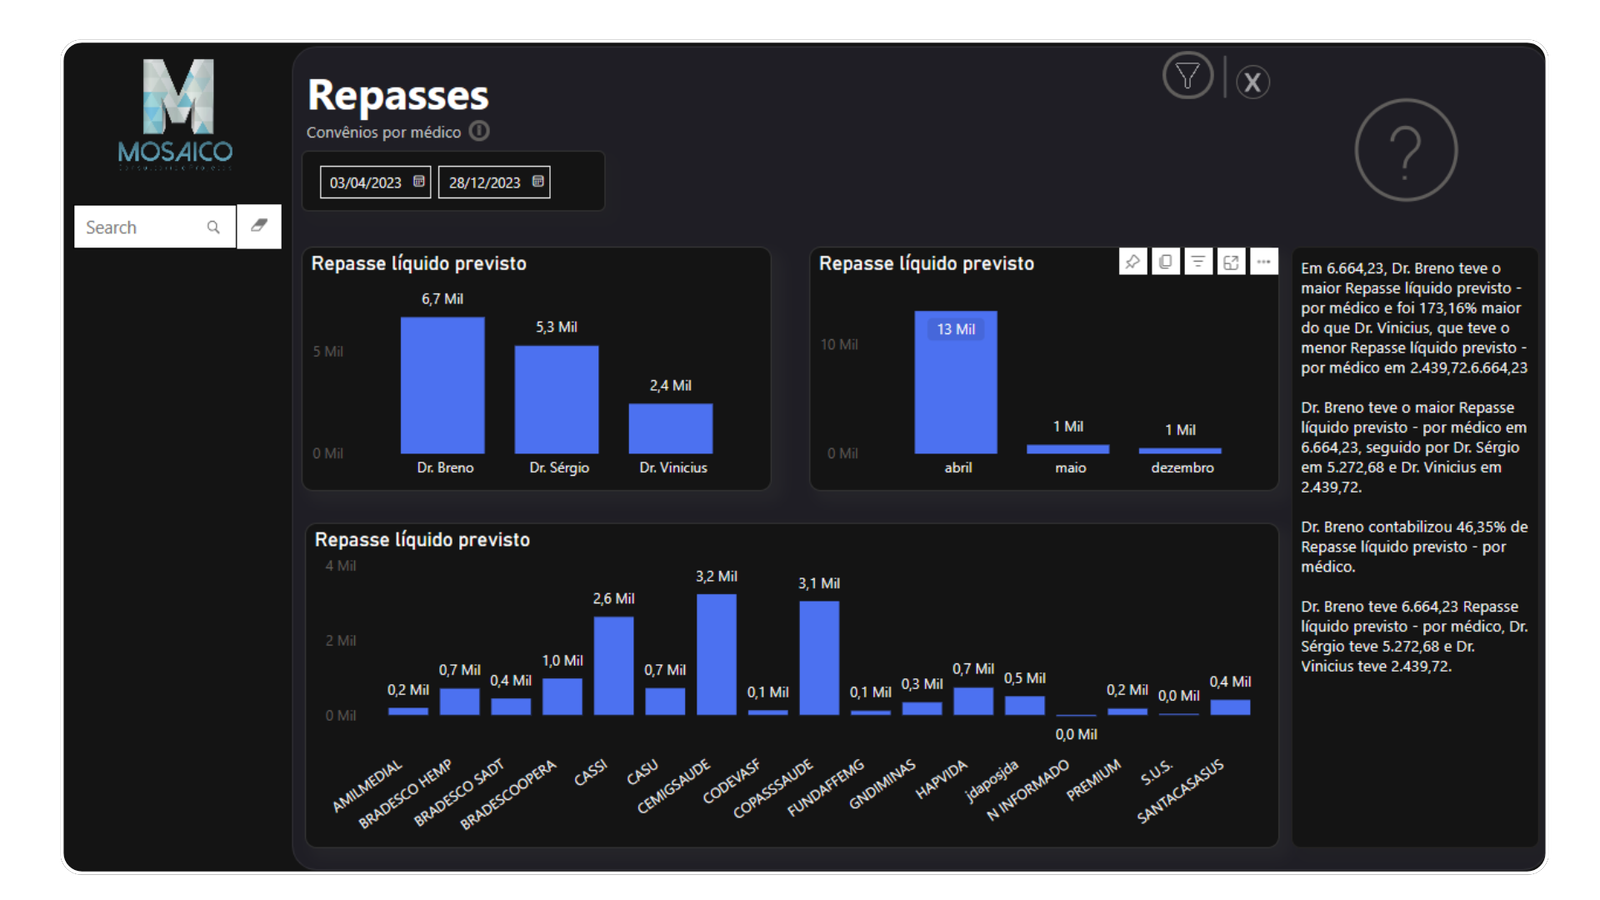Select the CEMIGSAUDE bar
Screen dimensions: 1600x900
716,655
